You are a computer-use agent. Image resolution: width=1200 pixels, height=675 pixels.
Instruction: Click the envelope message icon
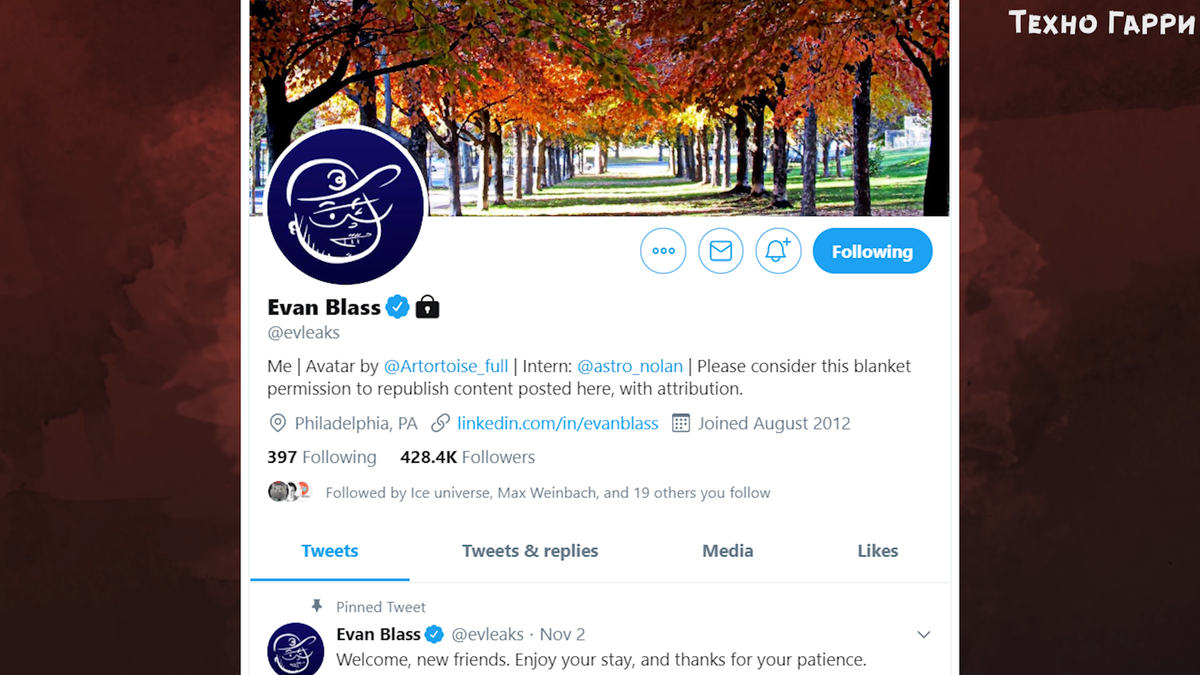pyautogui.click(x=721, y=251)
